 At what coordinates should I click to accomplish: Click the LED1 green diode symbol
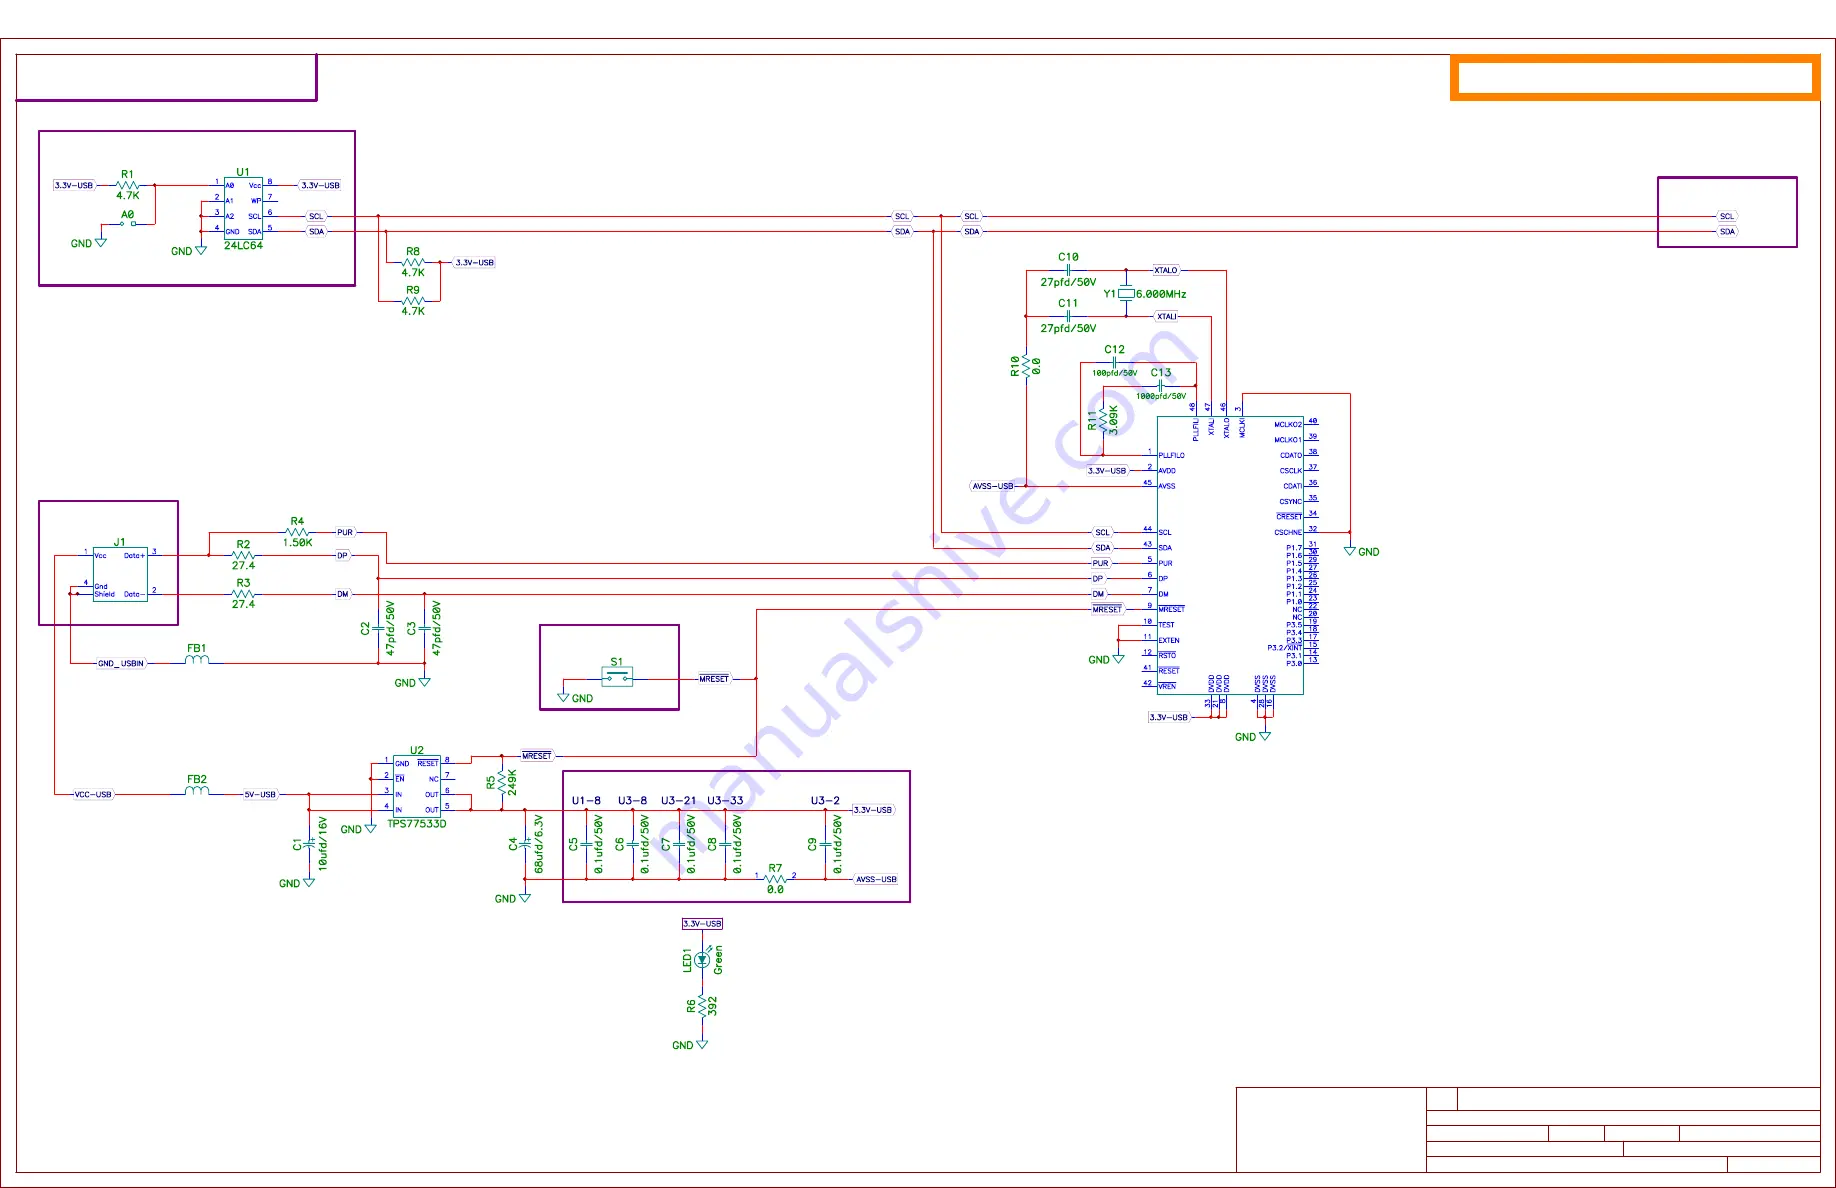[702, 959]
